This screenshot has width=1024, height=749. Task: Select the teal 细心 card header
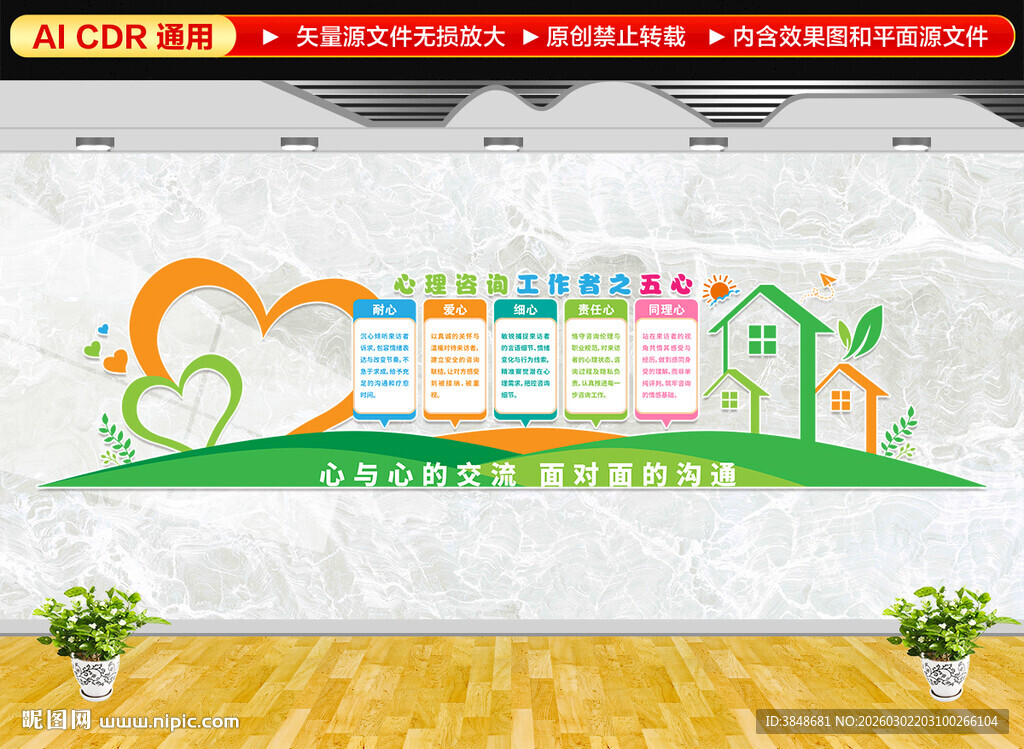526,309
